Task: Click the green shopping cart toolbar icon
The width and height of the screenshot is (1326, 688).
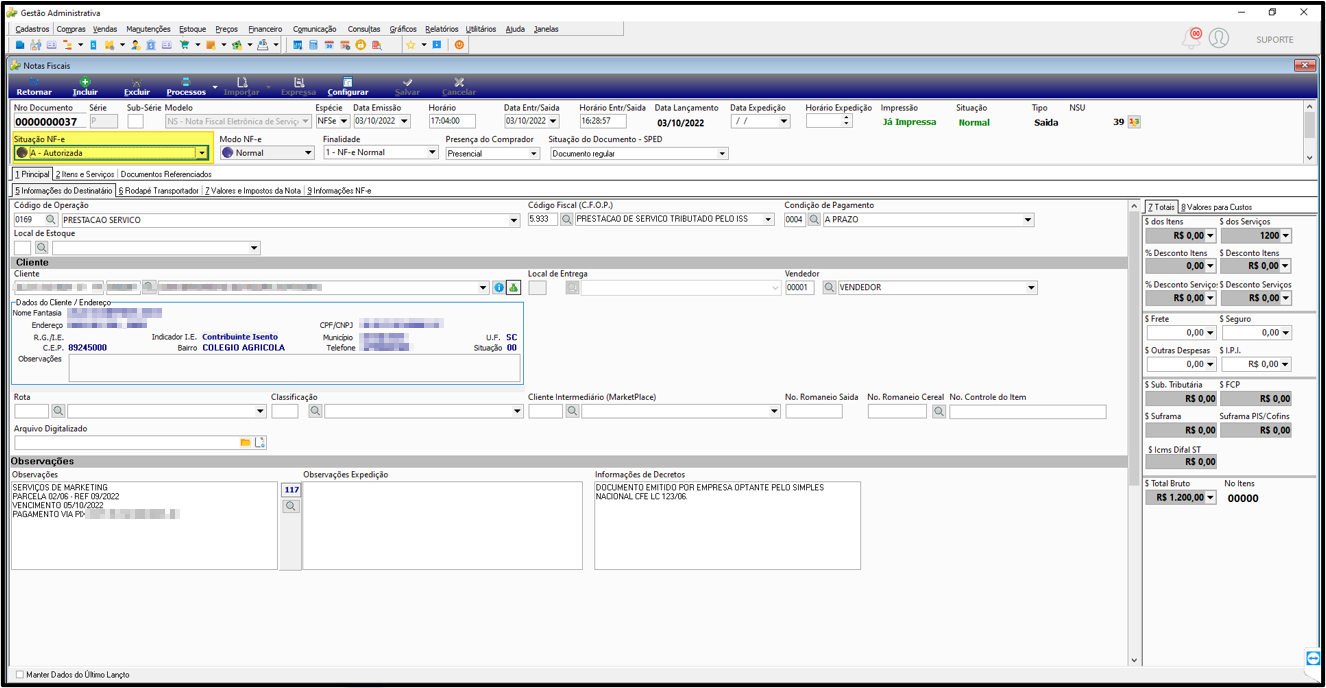Action: point(184,45)
